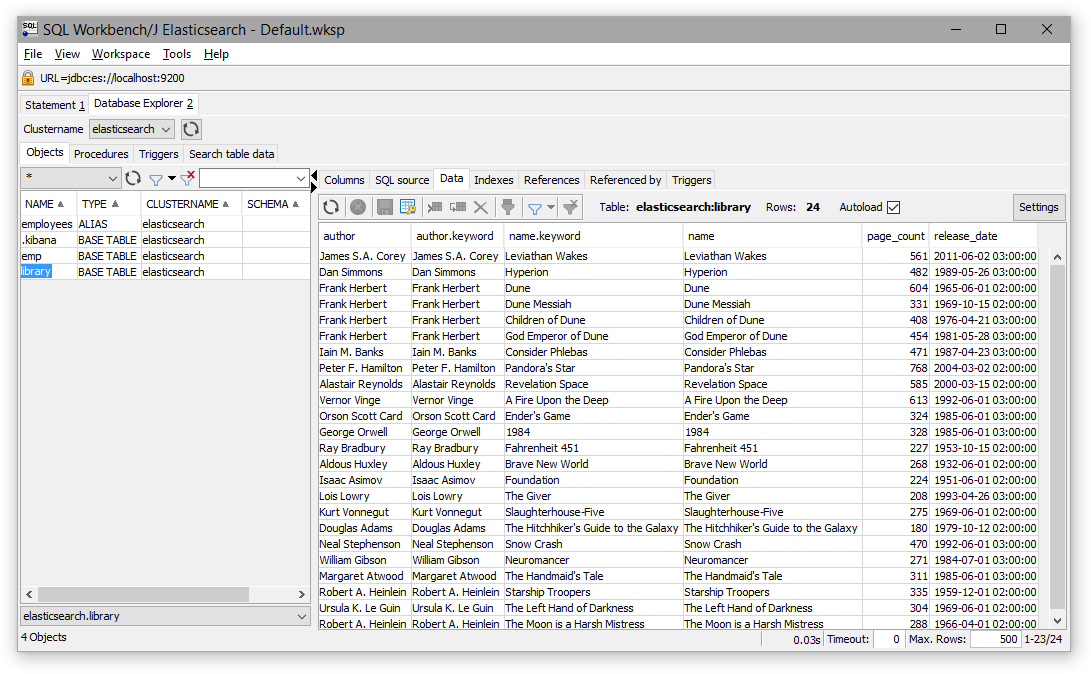Reload the library table data

tap(330, 207)
